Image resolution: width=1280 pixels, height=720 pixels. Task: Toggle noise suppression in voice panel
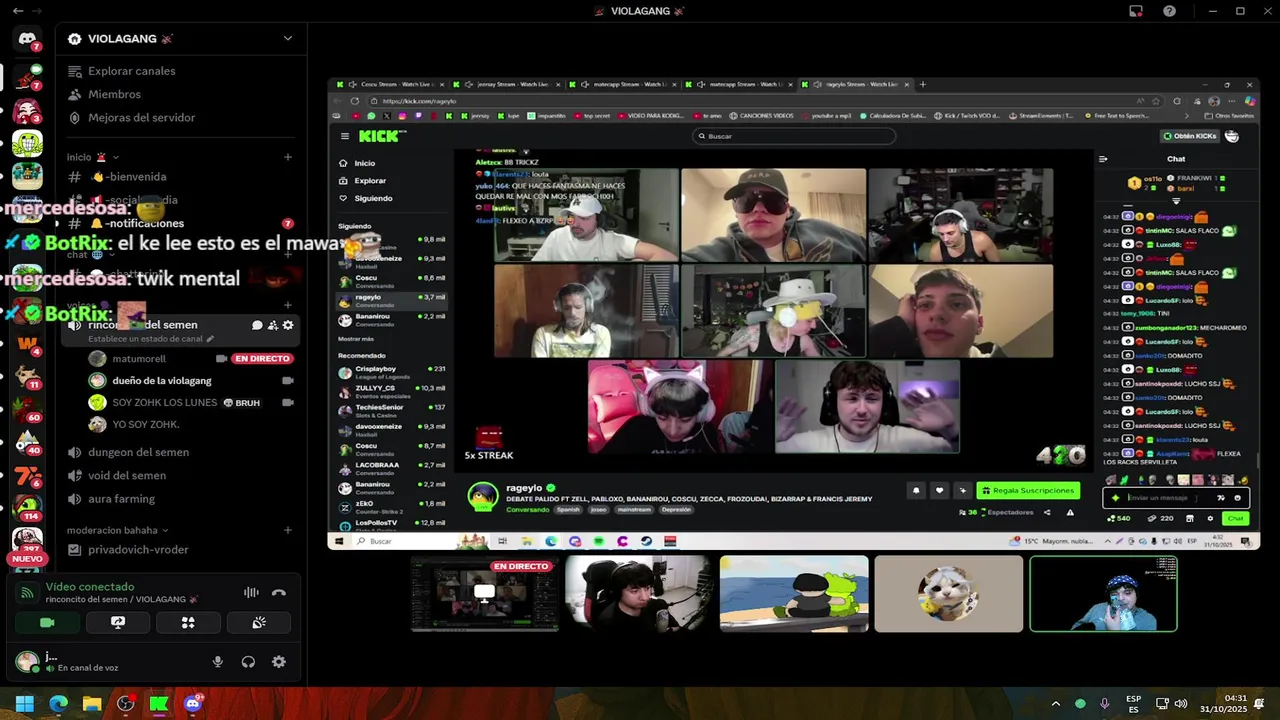point(251,593)
